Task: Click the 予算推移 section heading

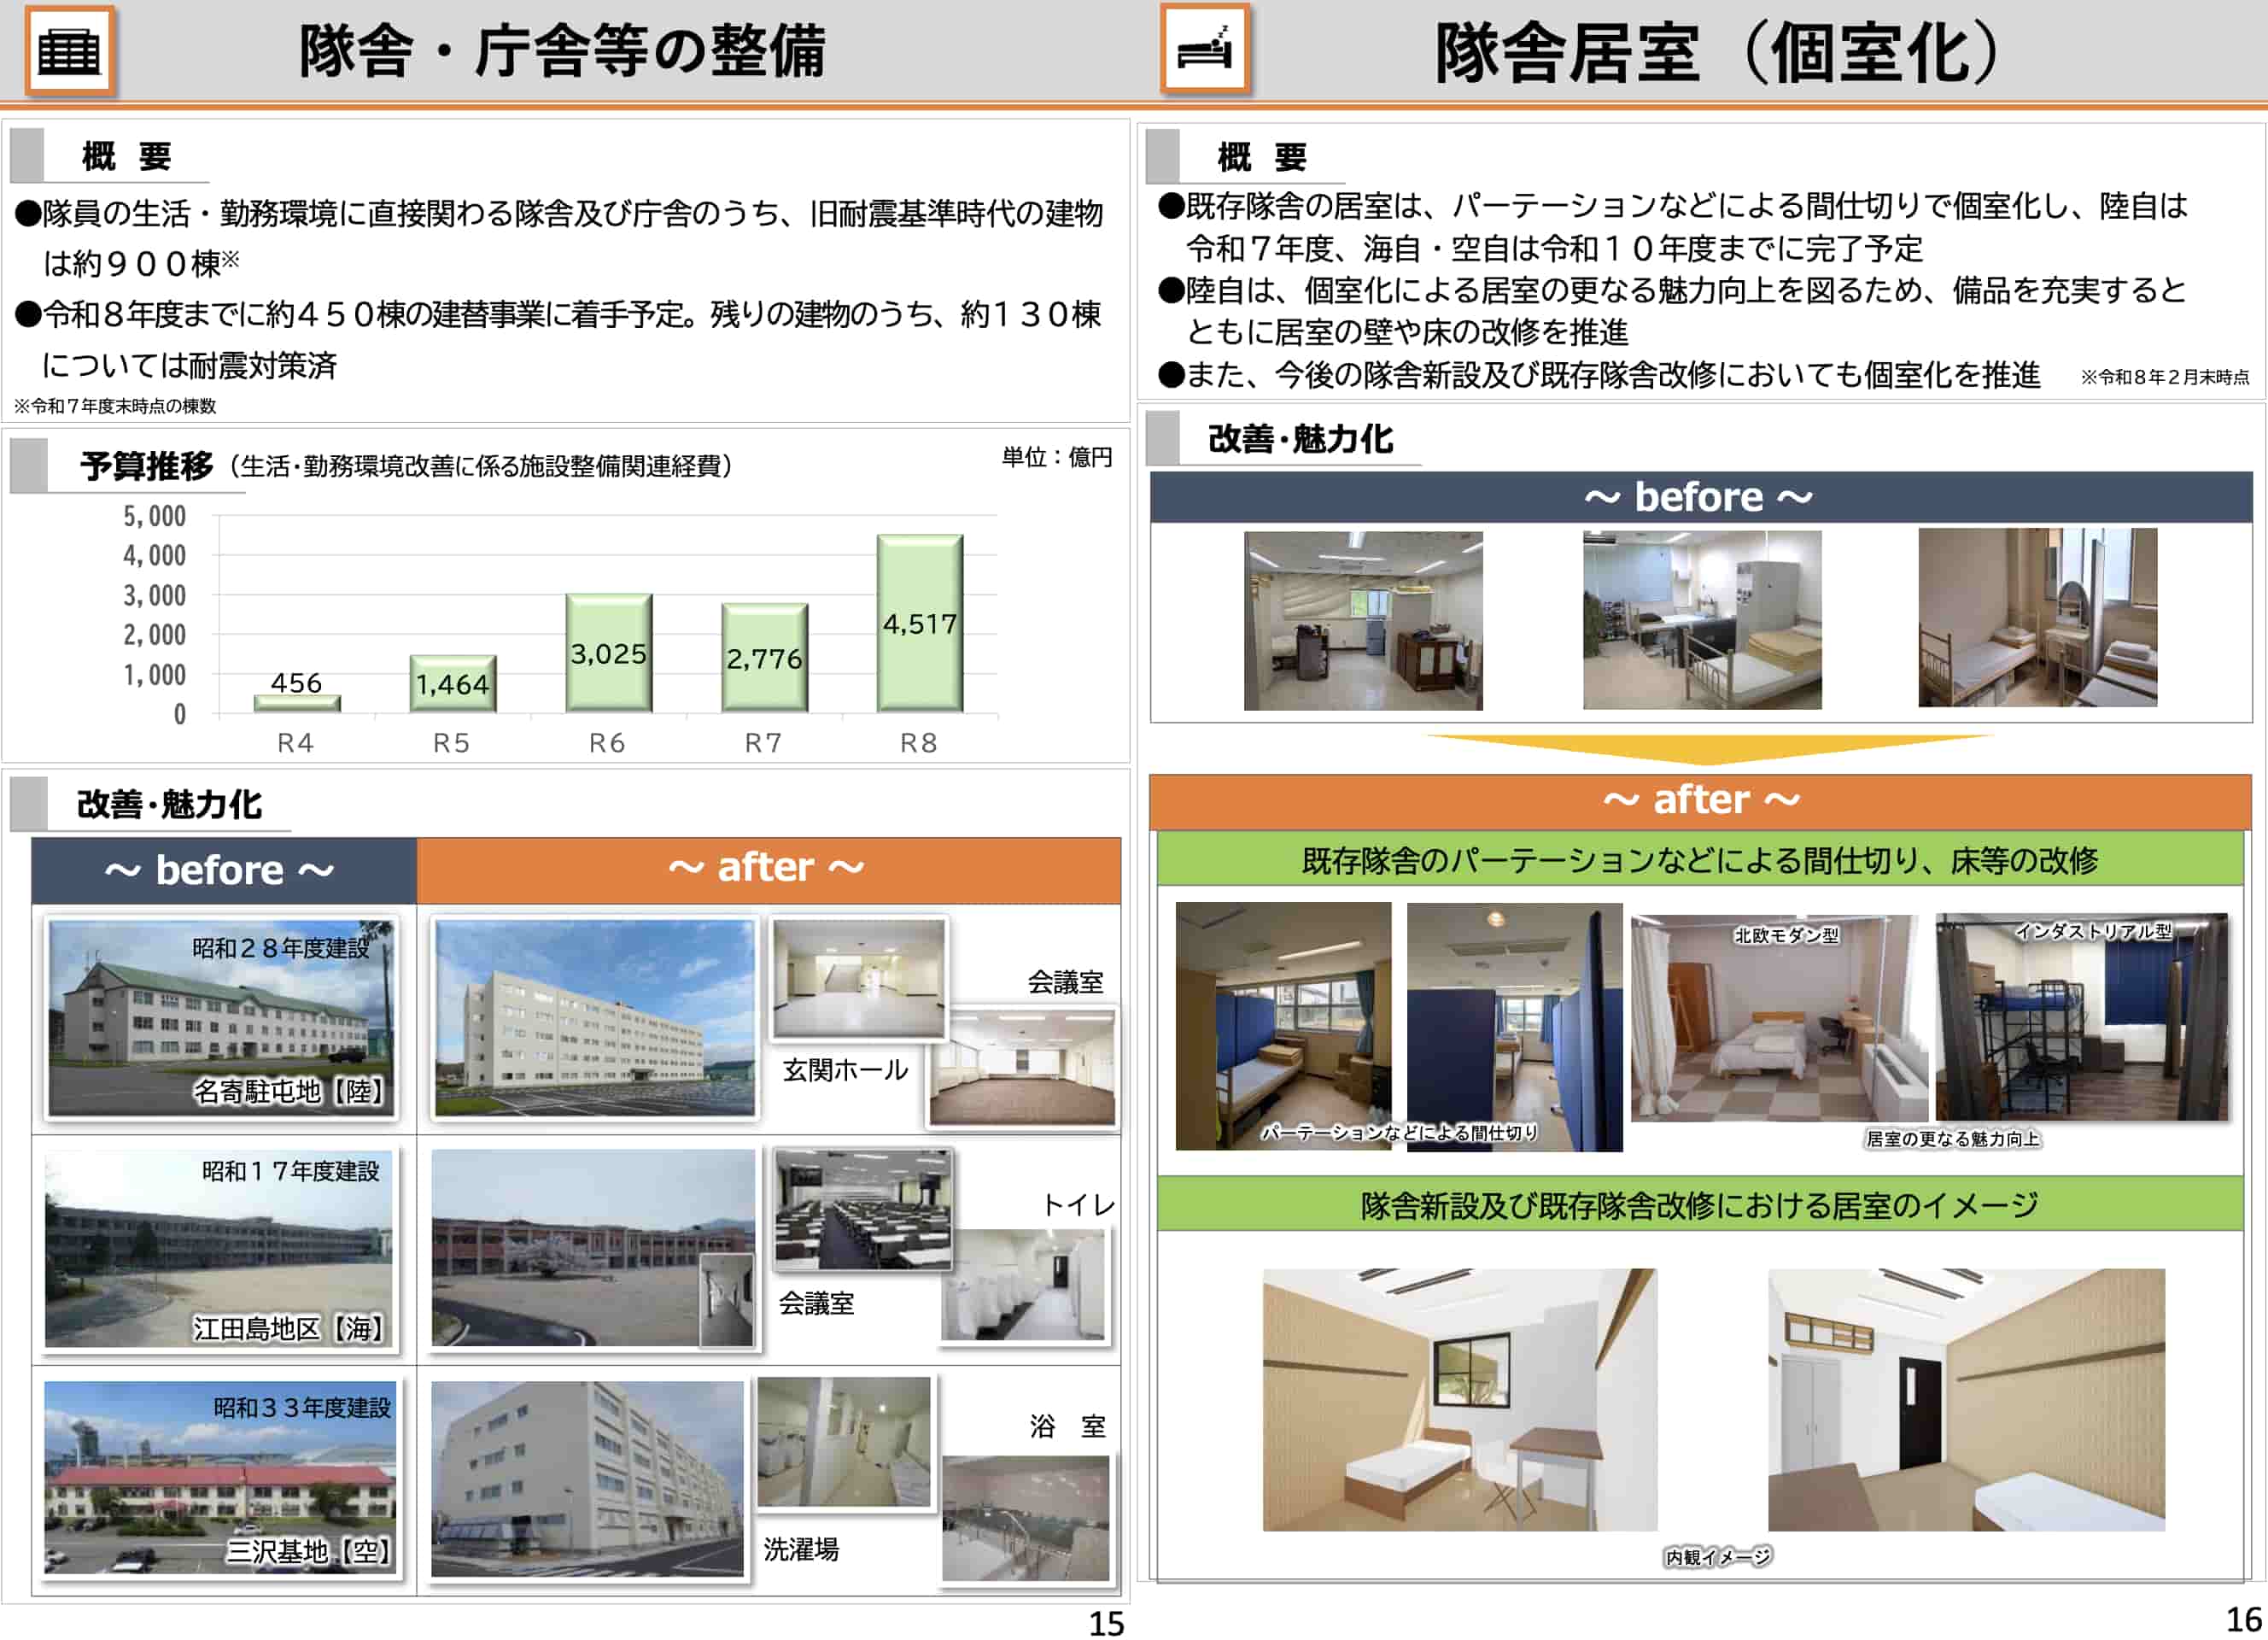Action: [x=146, y=466]
